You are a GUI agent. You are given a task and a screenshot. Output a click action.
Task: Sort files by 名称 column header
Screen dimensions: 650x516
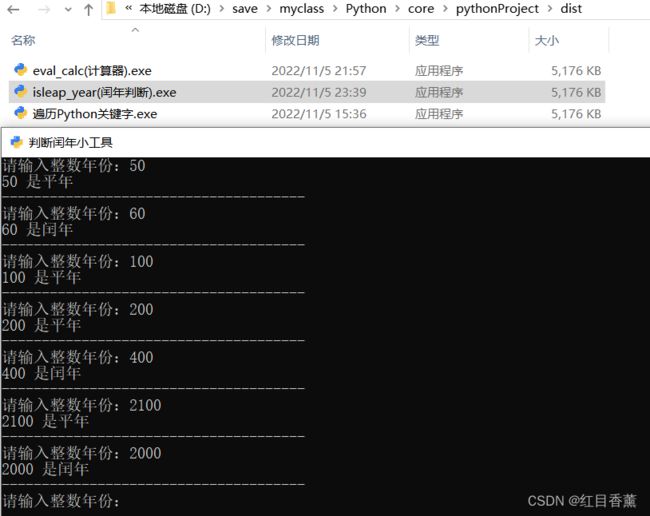[x=23, y=41]
